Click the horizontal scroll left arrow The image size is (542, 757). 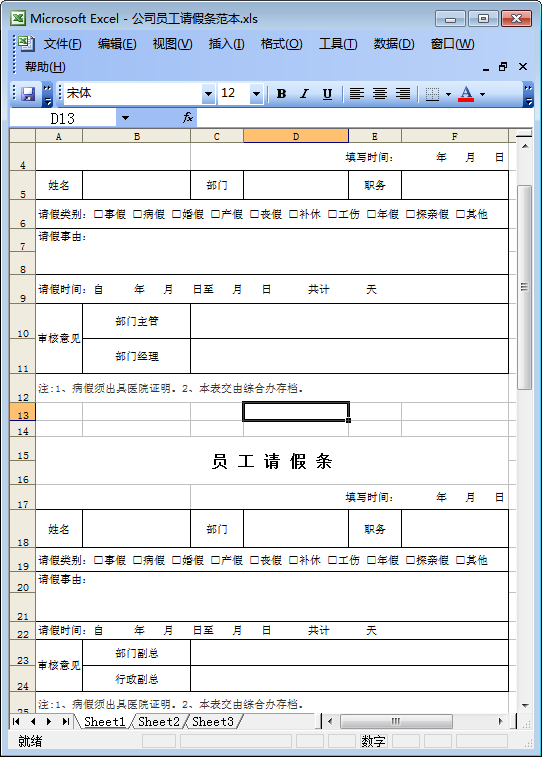(330, 721)
